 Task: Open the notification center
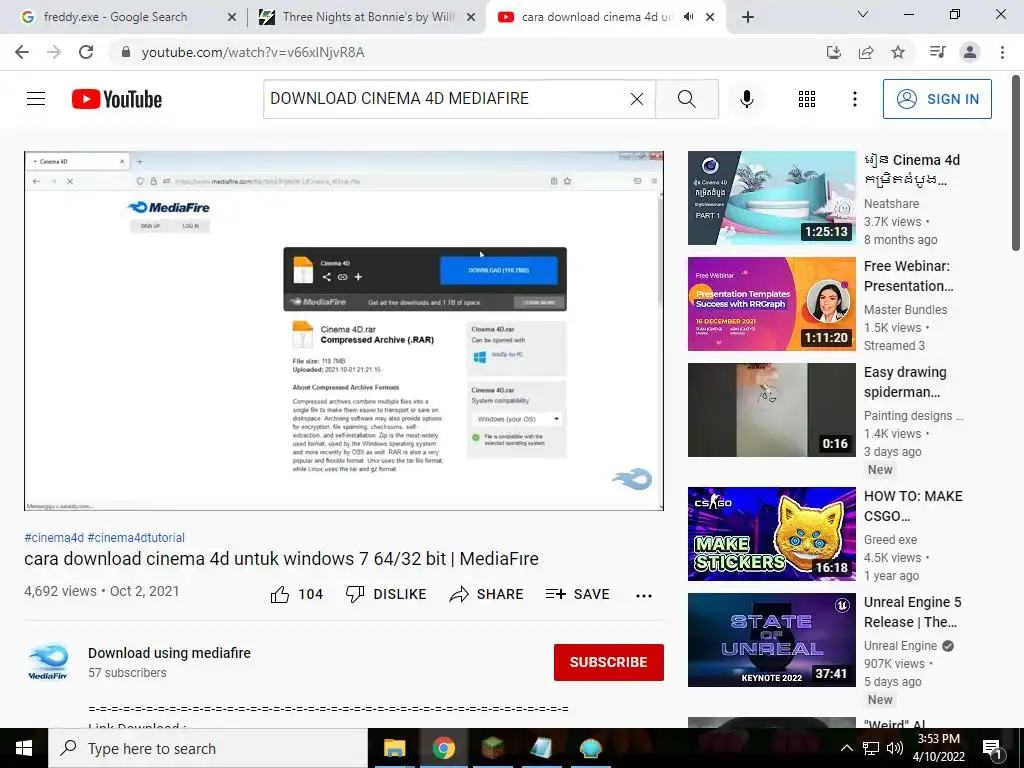[993, 748]
